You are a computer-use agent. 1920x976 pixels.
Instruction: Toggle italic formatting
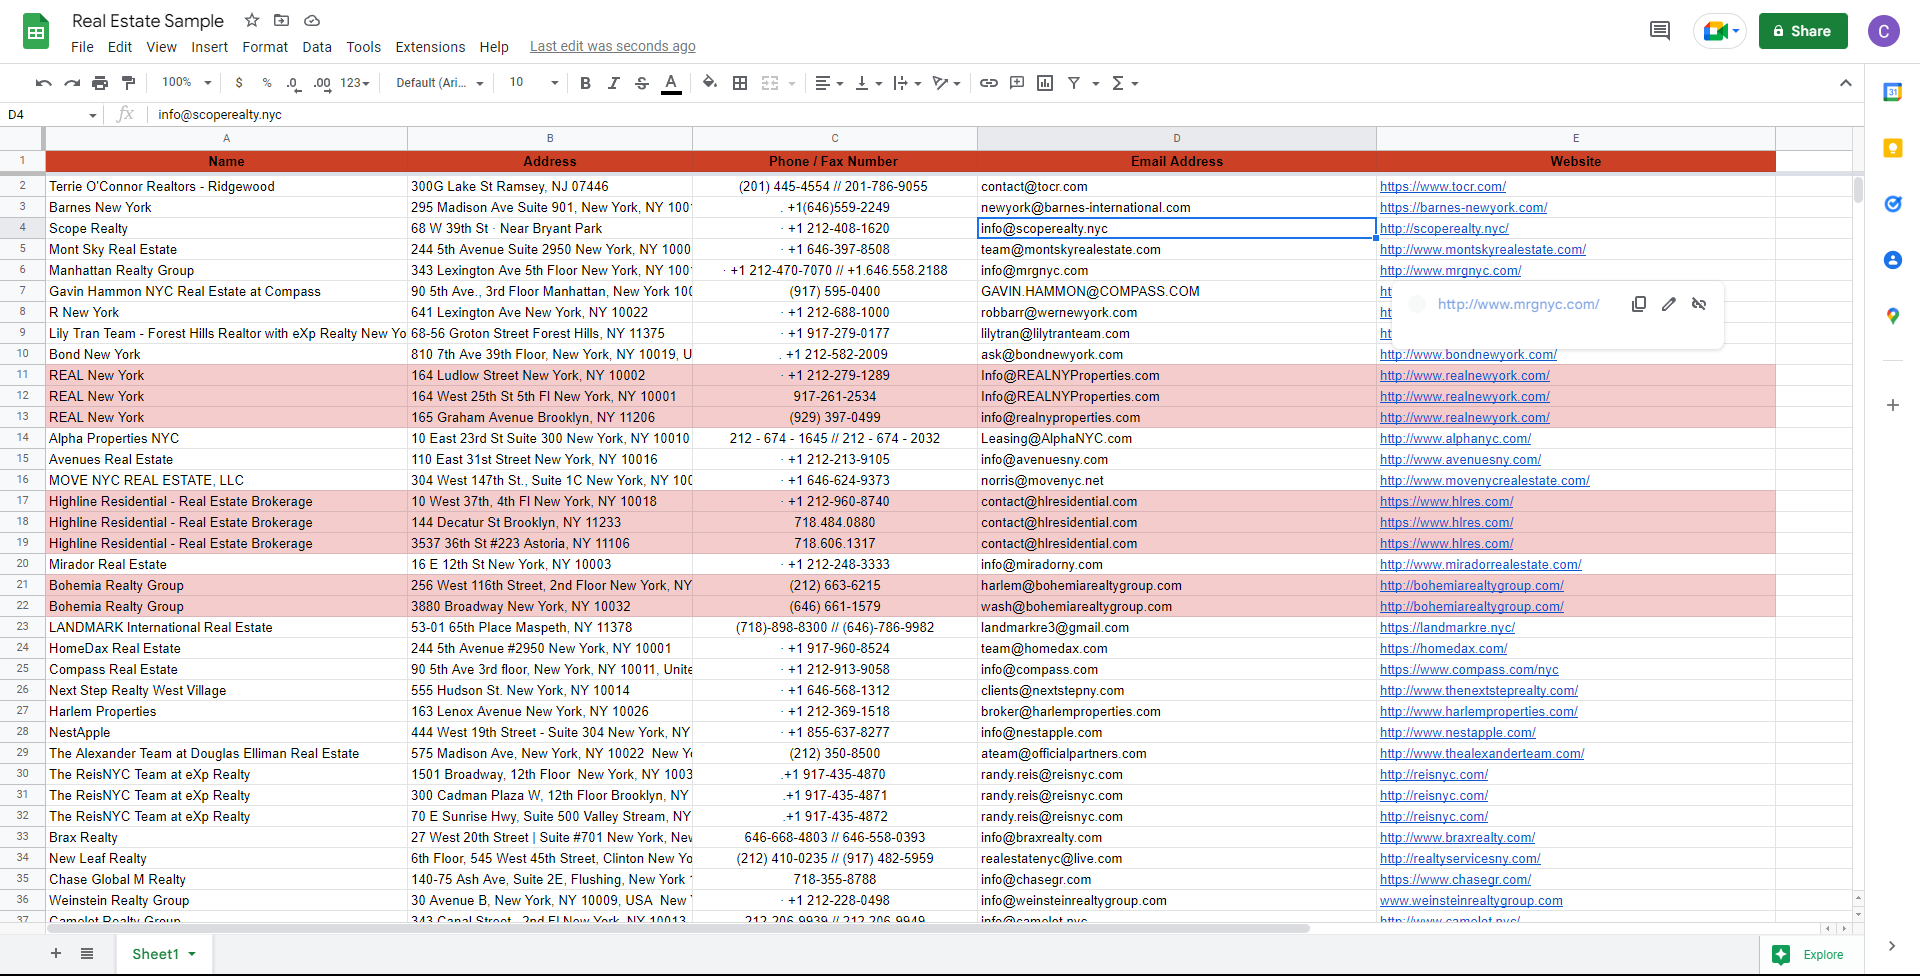614,83
